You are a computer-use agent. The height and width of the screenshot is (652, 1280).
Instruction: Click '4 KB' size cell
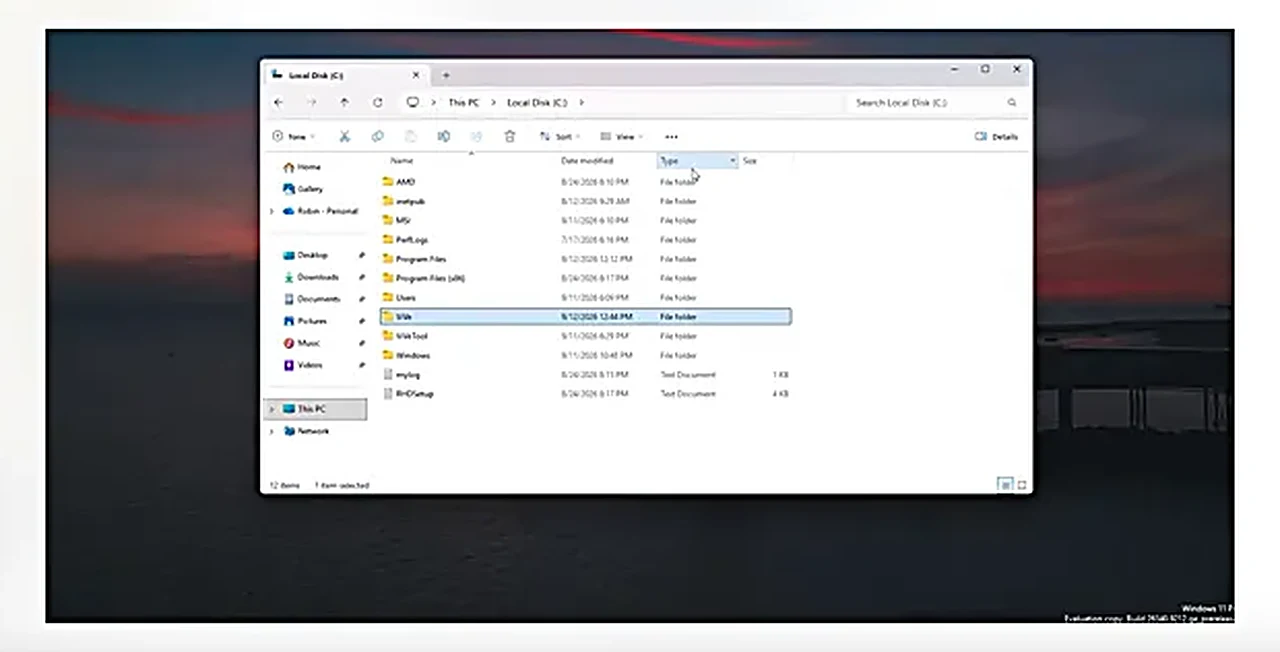(x=780, y=394)
